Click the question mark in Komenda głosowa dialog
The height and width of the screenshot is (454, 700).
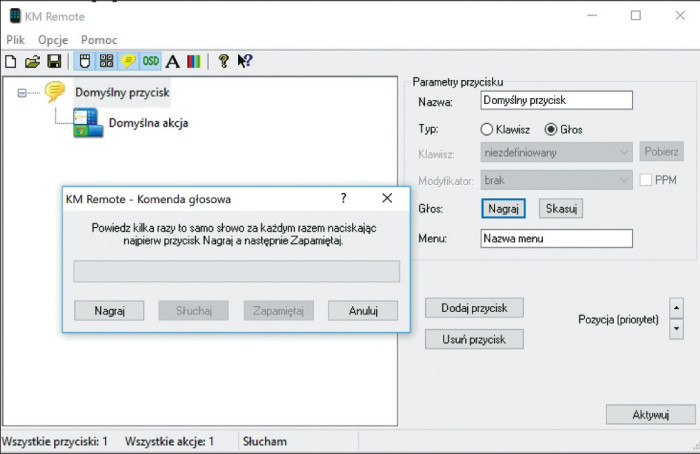343,198
